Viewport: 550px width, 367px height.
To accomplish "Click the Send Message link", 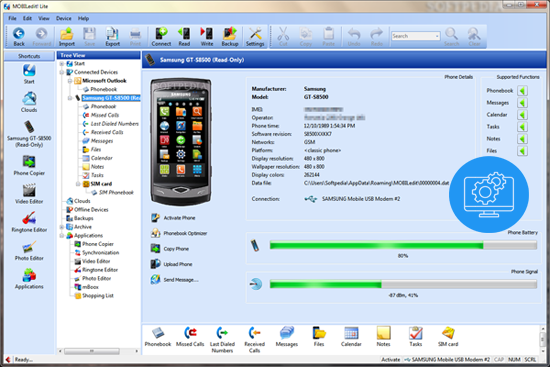I will [175, 280].
